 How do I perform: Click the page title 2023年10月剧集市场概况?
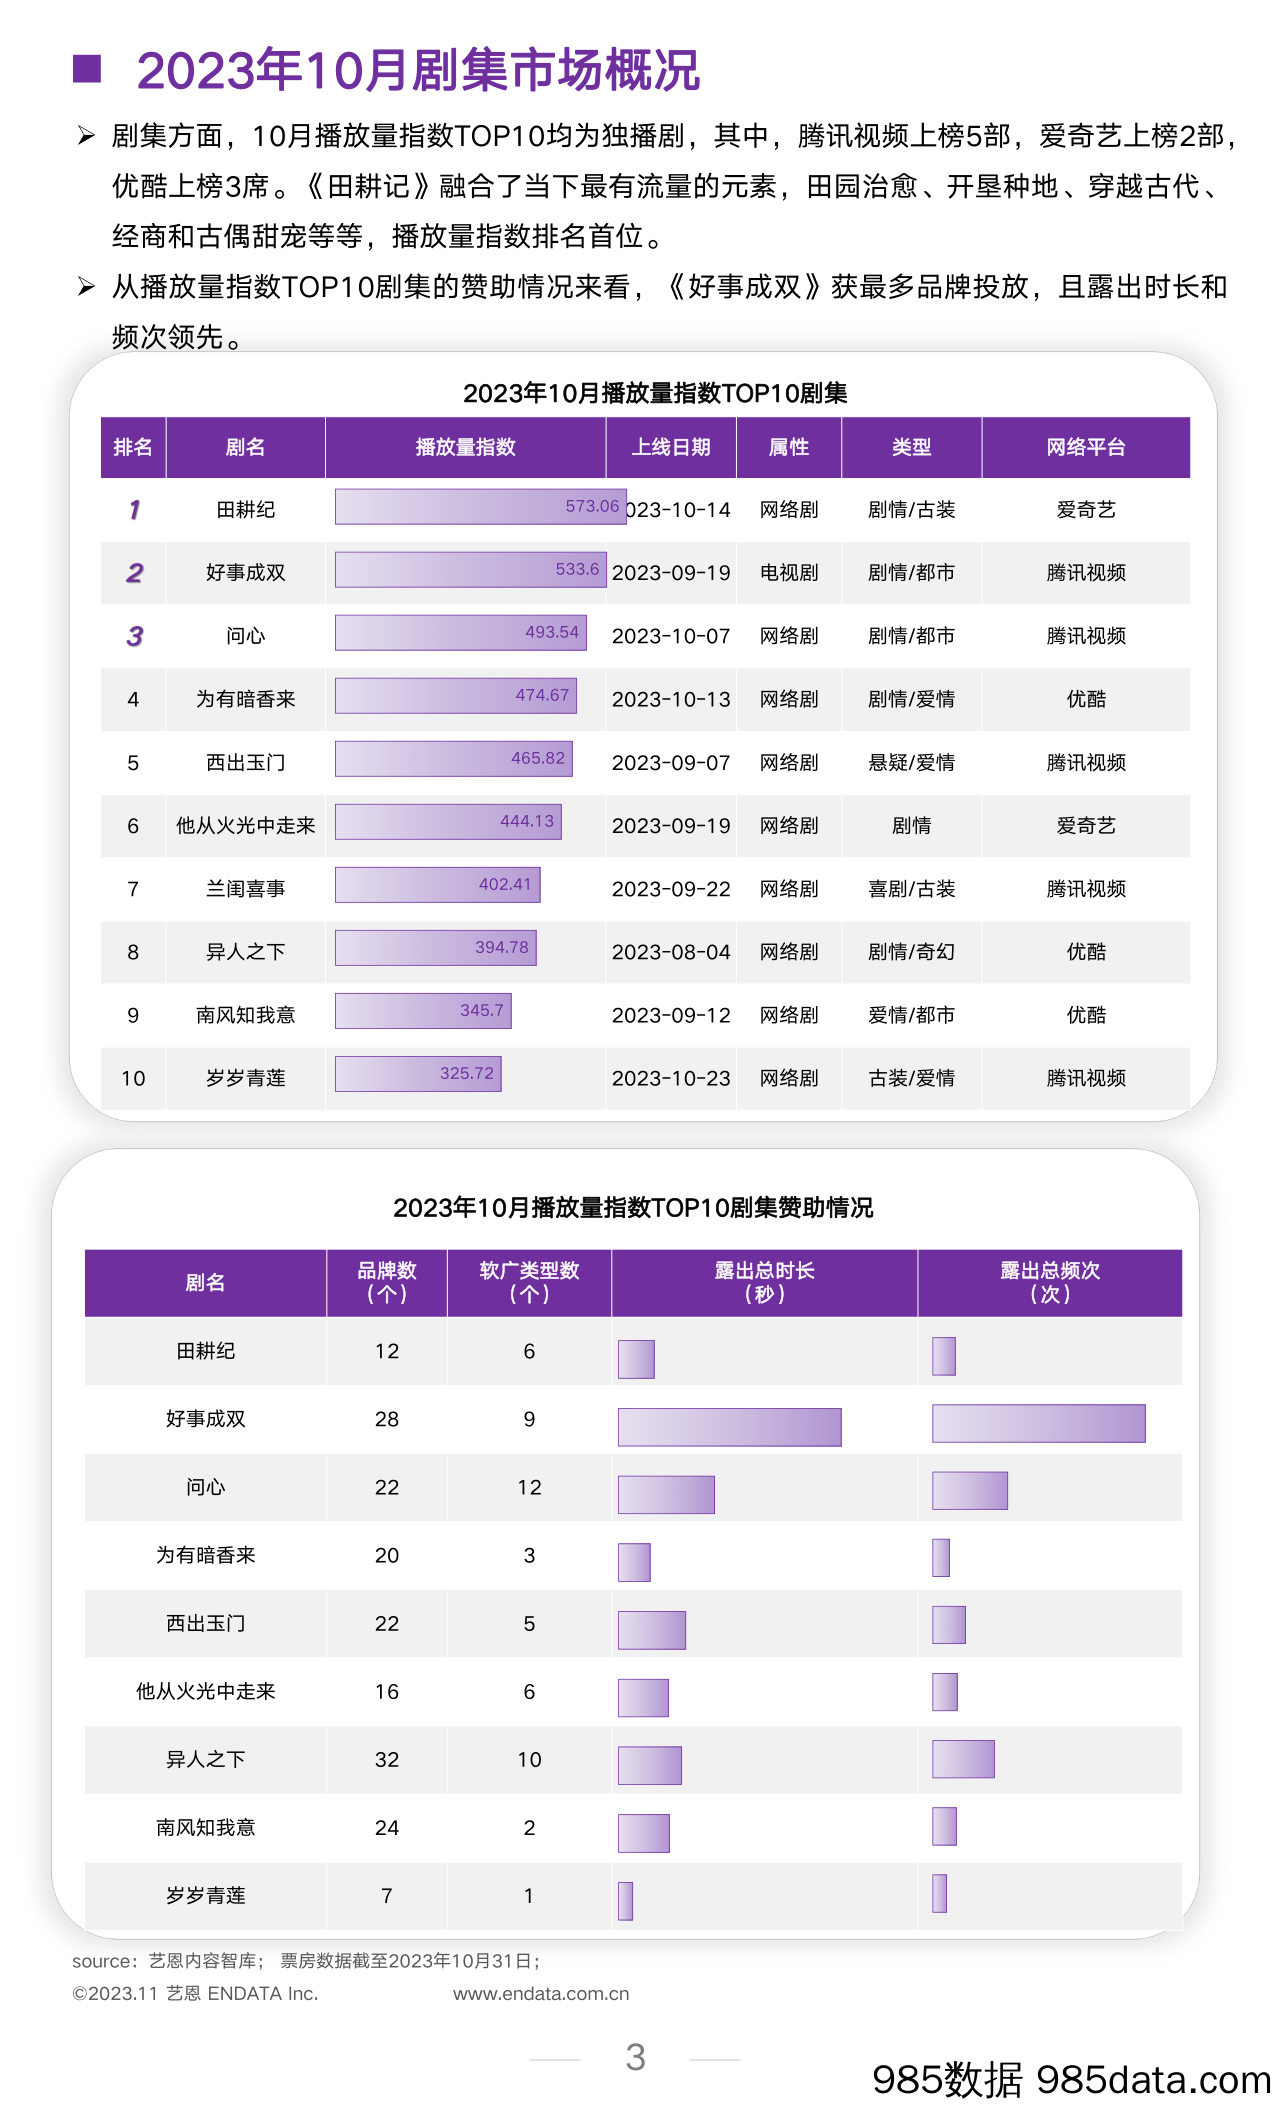pos(418,70)
